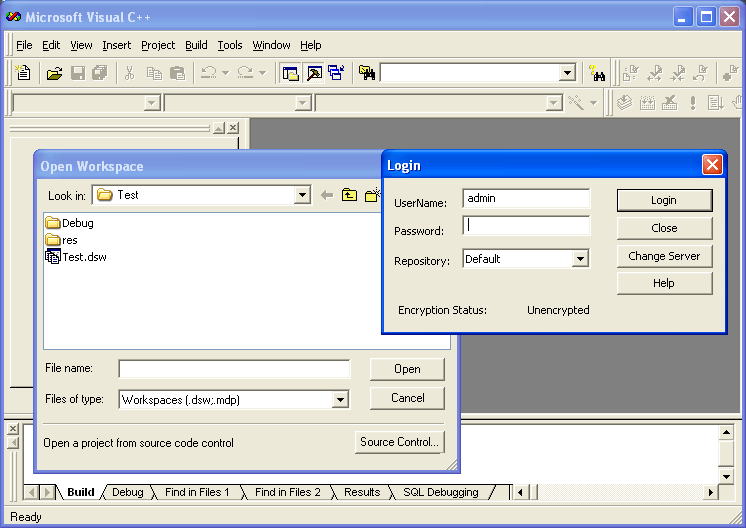746x528 pixels.
Task: Click the New Text File toolbar icon
Action: coord(23,73)
